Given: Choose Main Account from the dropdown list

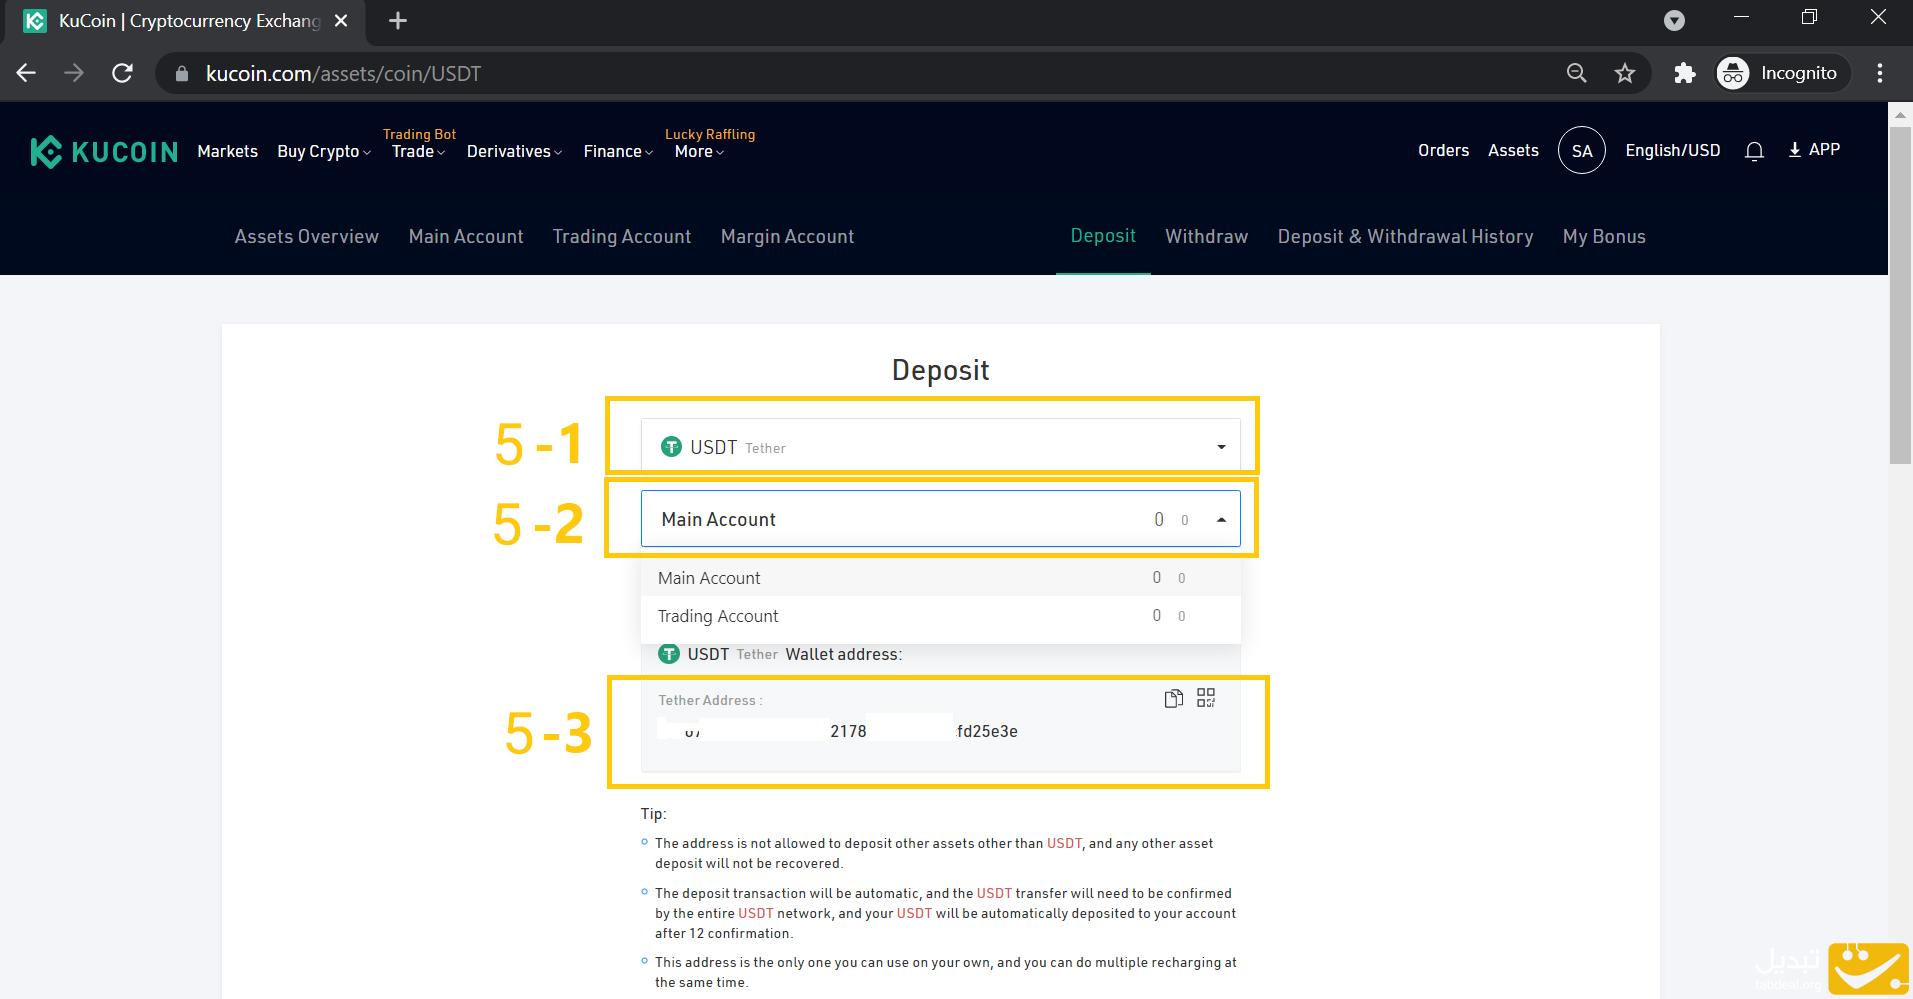Looking at the screenshot, I should (940, 578).
